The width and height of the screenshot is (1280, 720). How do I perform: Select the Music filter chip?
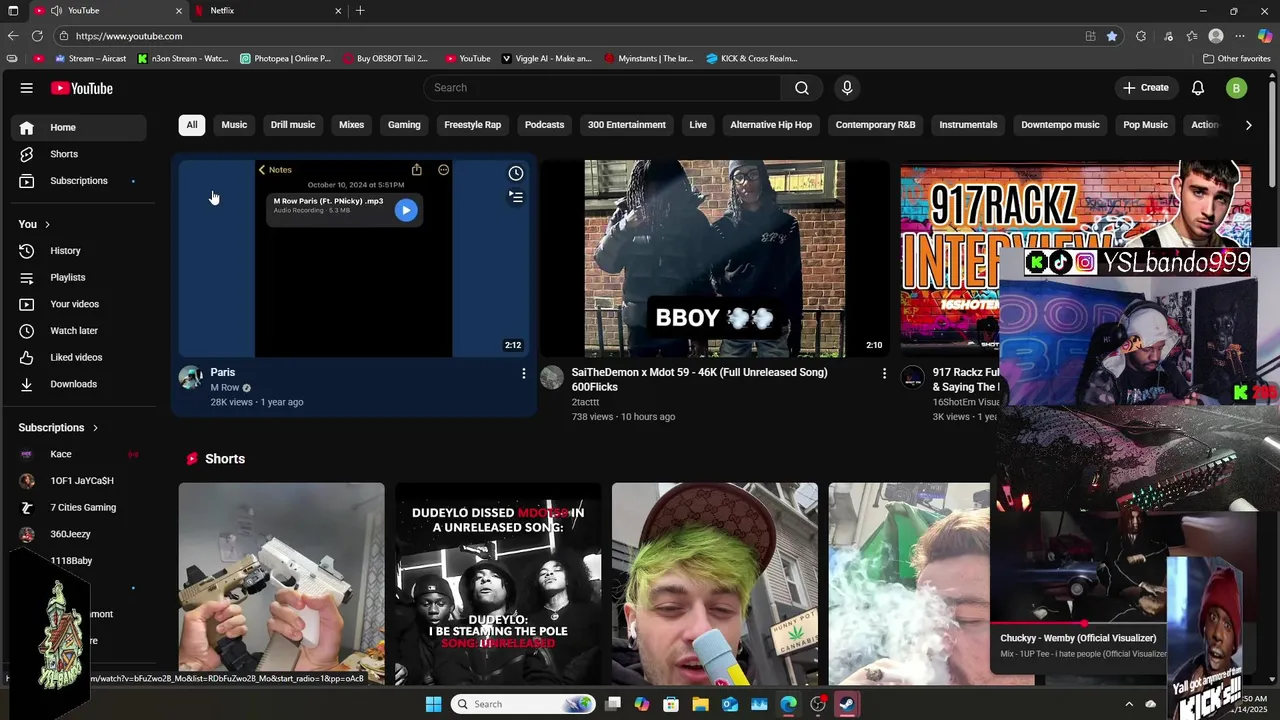pyautogui.click(x=234, y=125)
